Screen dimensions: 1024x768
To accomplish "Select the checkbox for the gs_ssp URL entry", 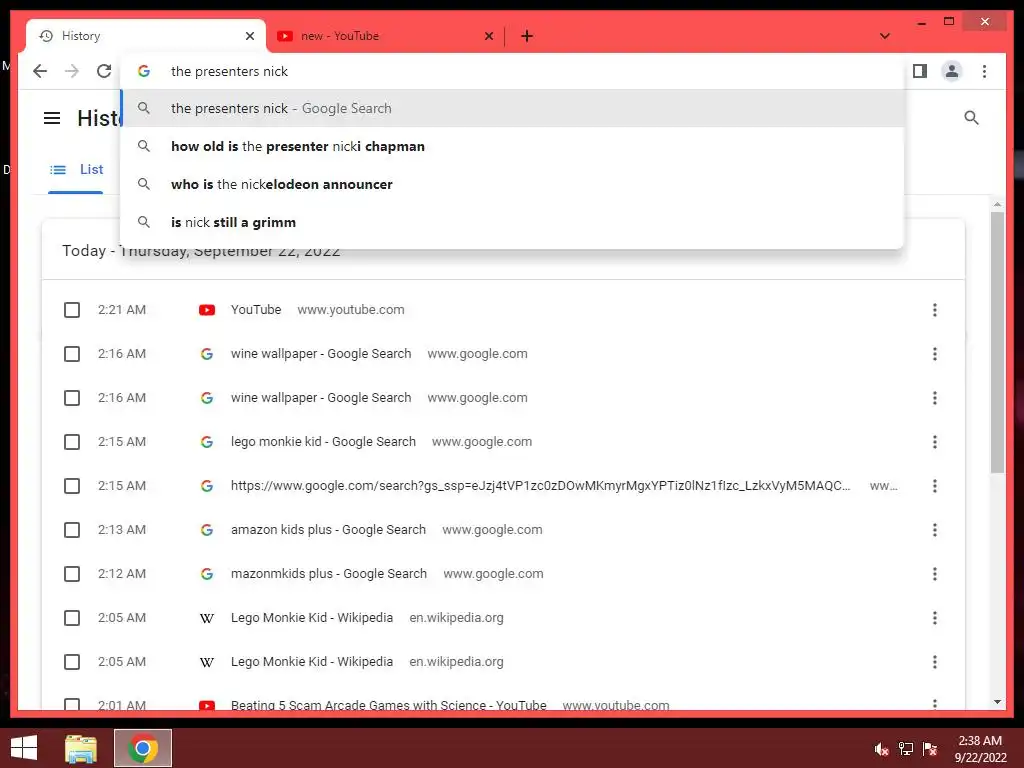I will pyautogui.click(x=72, y=486).
